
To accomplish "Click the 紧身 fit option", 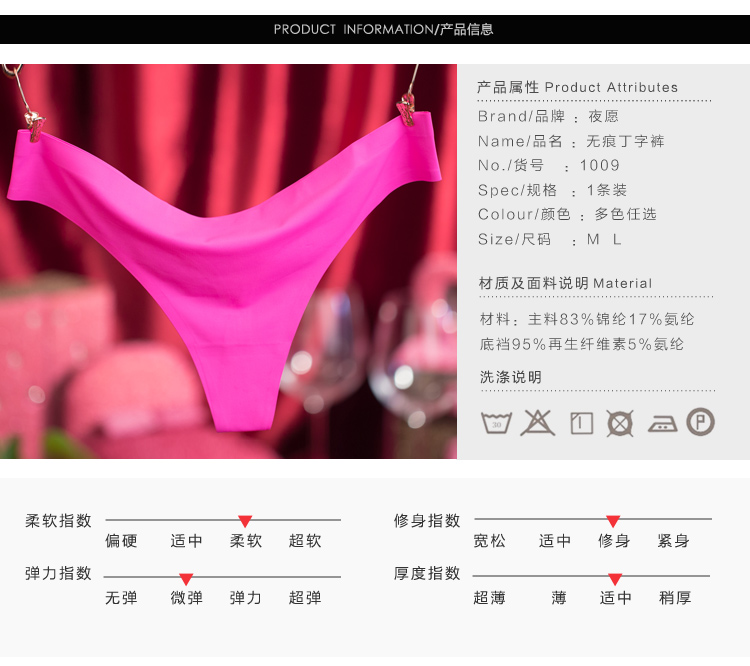I will [673, 541].
